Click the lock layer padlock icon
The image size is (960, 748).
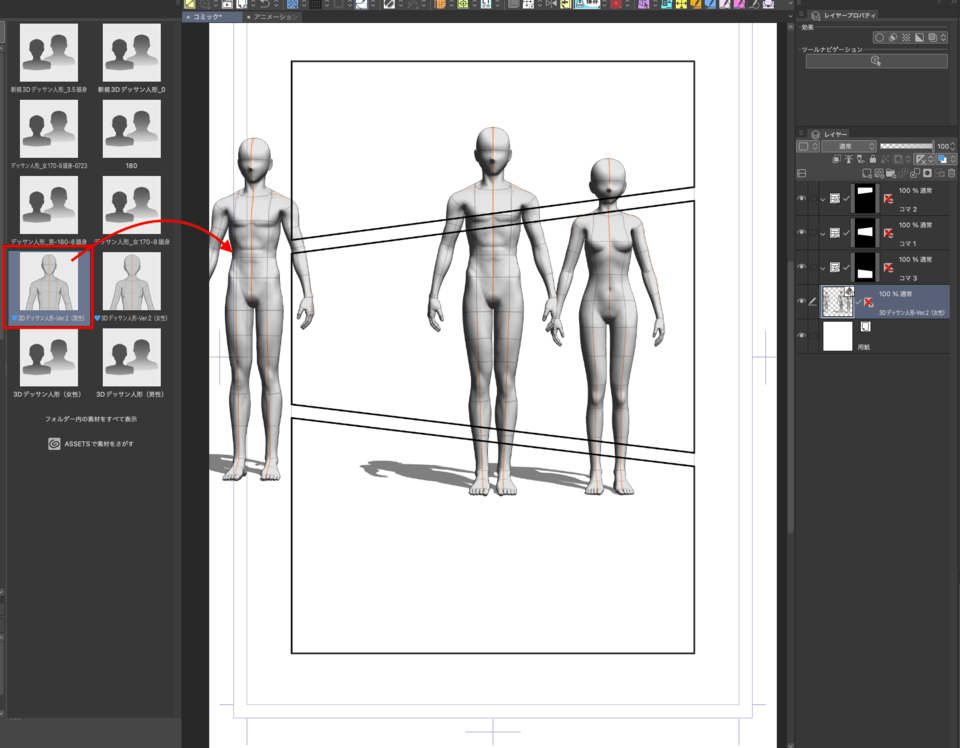click(x=873, y=159)
